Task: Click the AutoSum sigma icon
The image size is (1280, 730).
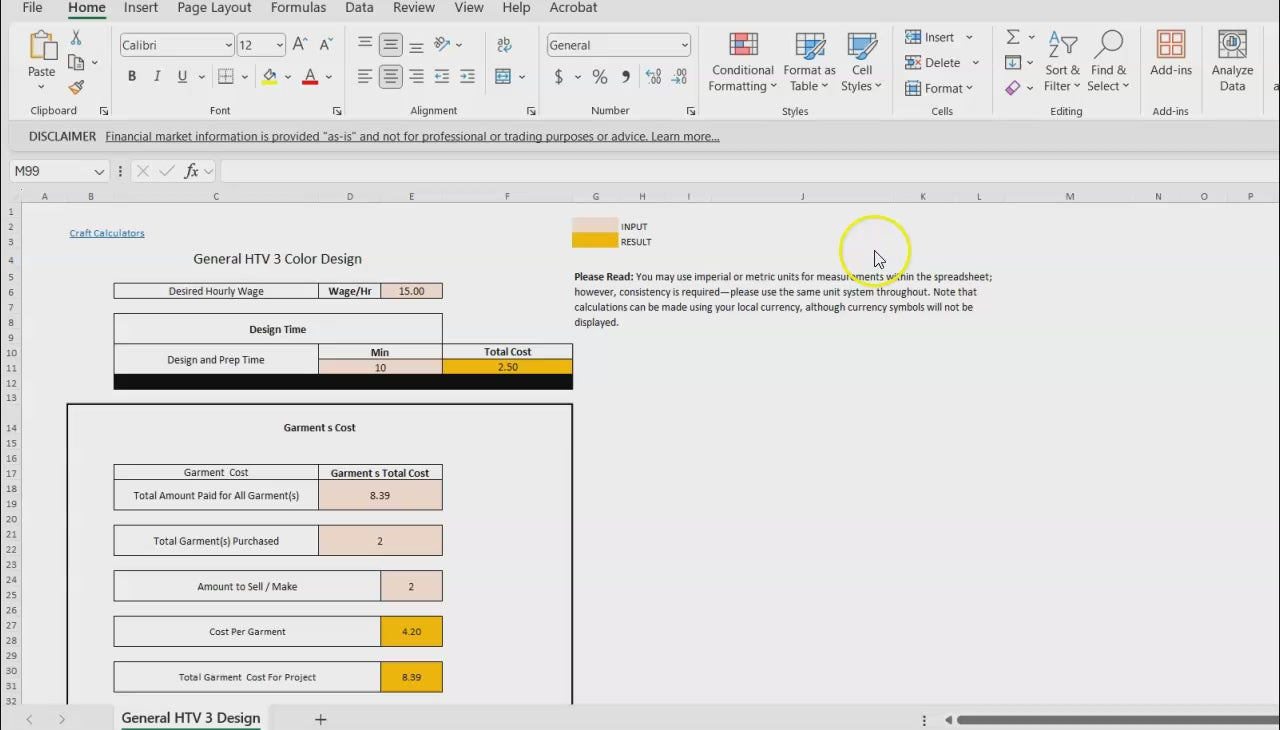Action: click(x=1013, y=37)
